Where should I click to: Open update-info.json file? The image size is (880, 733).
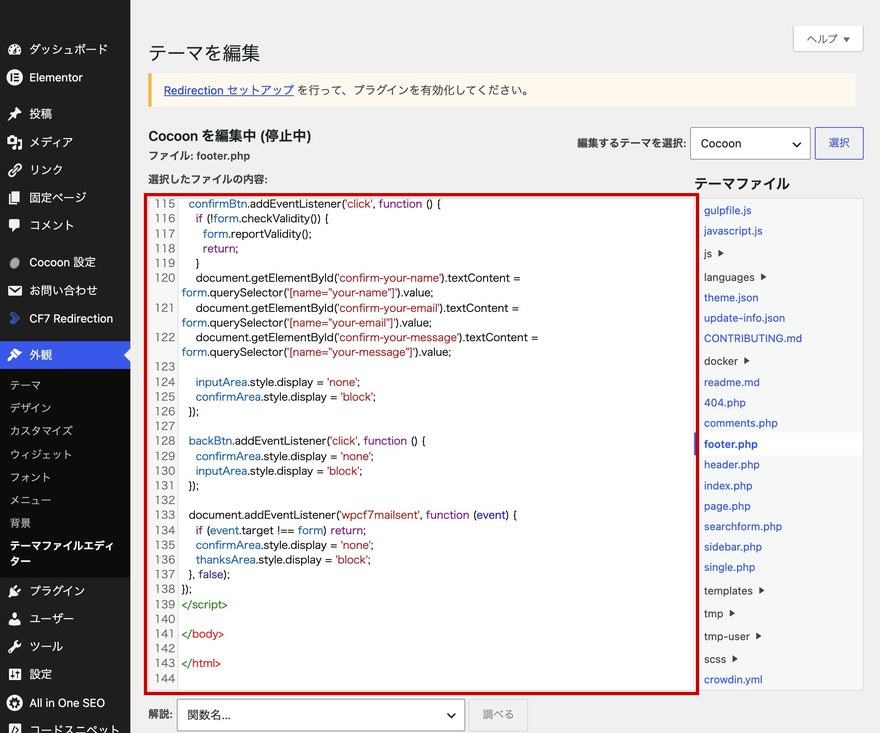click(x=744, y=318)
